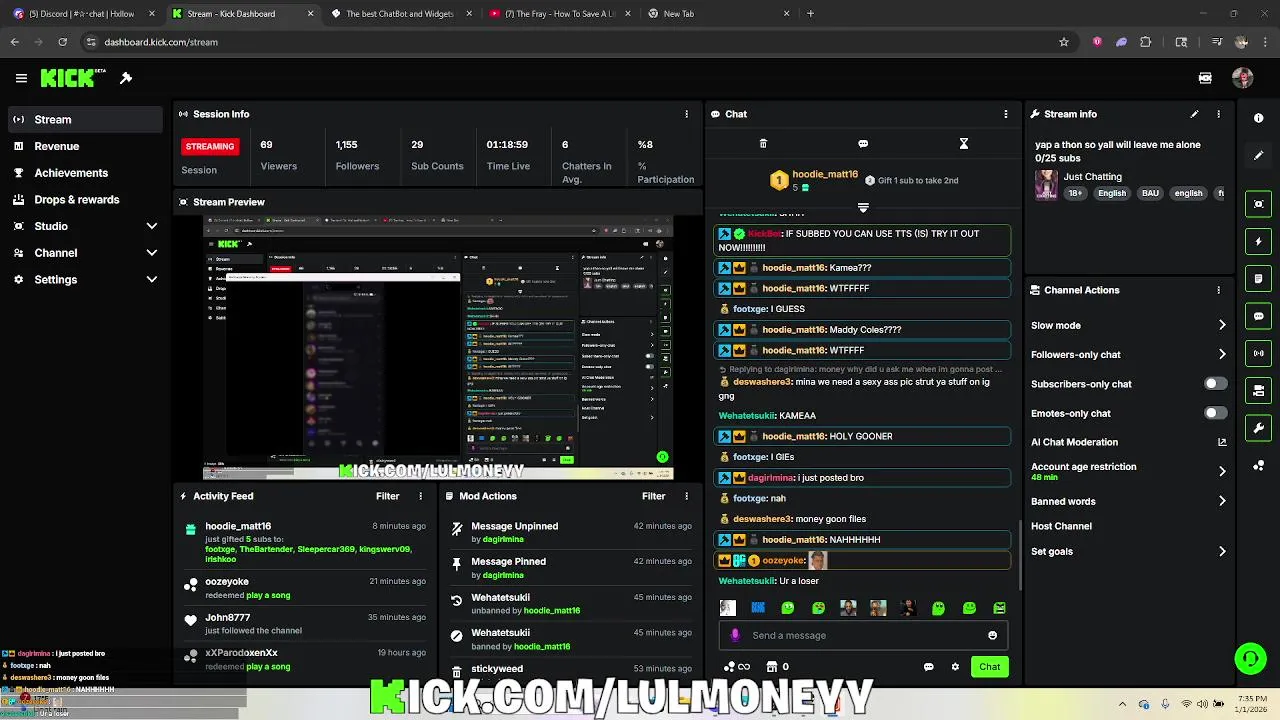This screenshot has width=1280, height=720.
Task: Click the chat bubble icon in the right sidebar
Action: tap(1259, 316)
